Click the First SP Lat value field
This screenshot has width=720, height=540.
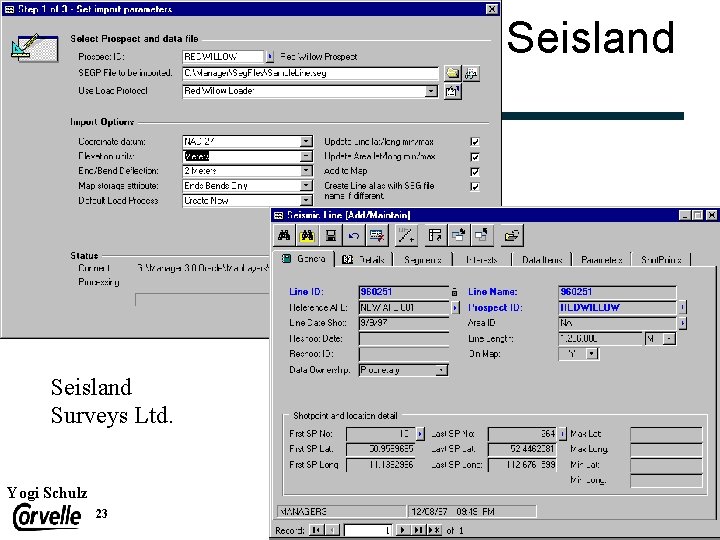pyautogui.click(x=380, y=449)
